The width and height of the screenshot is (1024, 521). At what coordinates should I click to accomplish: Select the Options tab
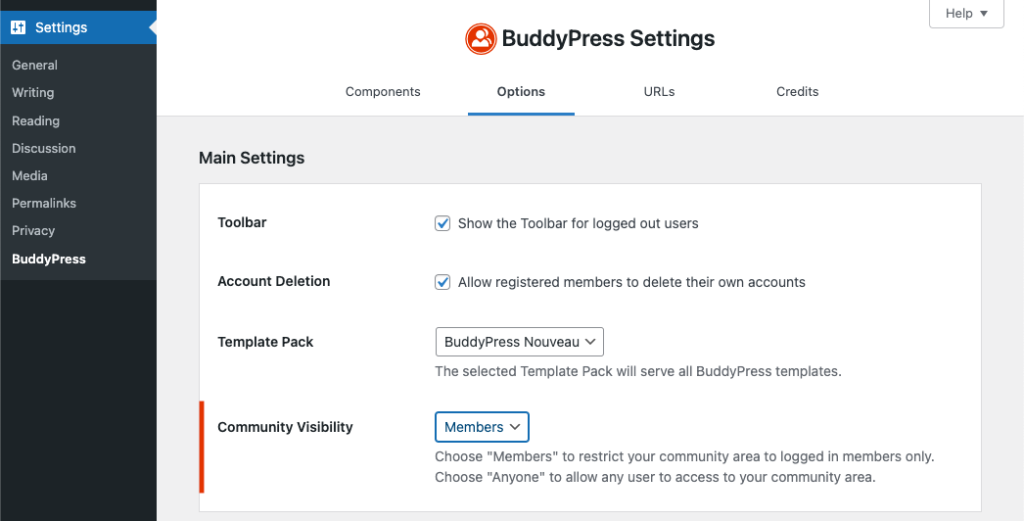(x=521, y=92)
